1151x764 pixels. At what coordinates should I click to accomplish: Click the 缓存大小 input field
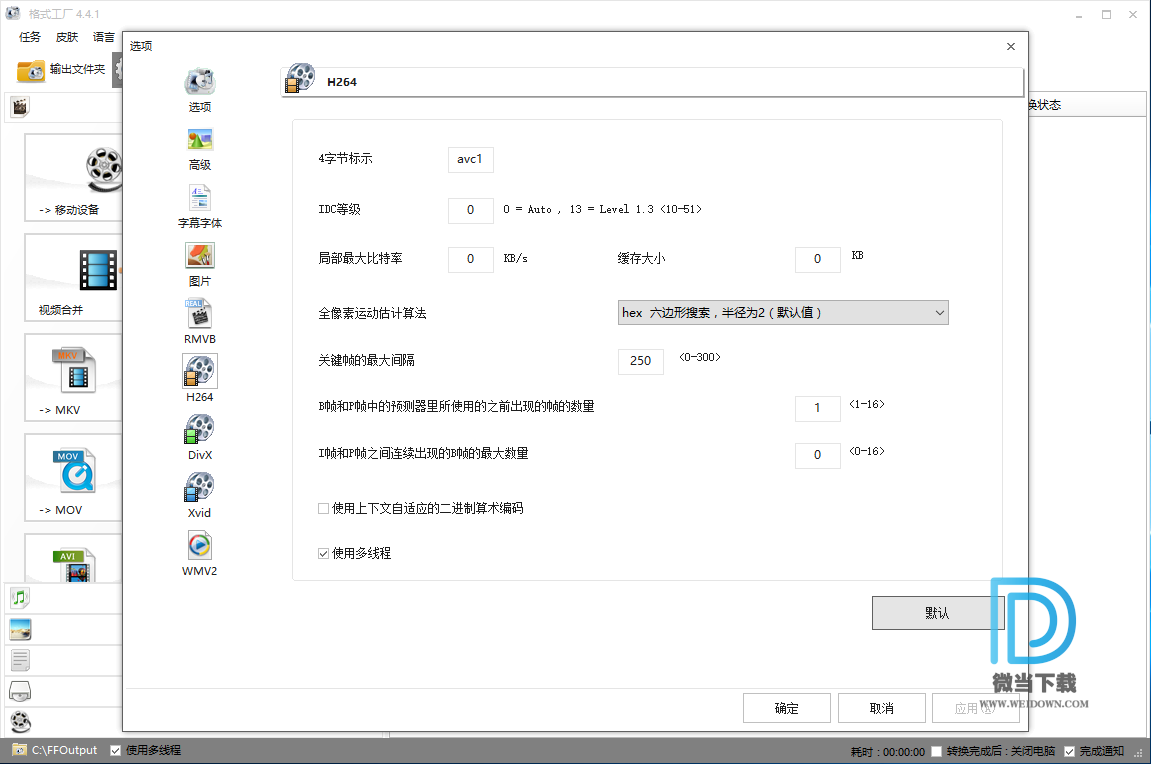[817, 260]
